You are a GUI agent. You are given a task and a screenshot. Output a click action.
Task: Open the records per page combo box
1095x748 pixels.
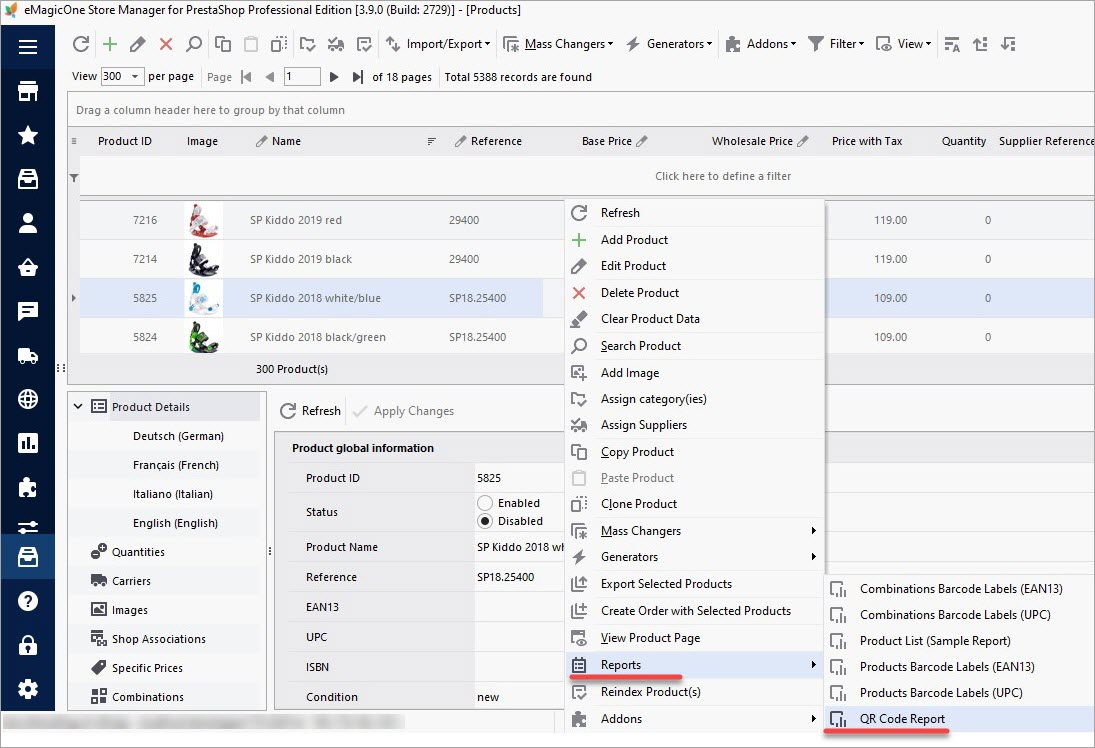click(x=123, y=77)
